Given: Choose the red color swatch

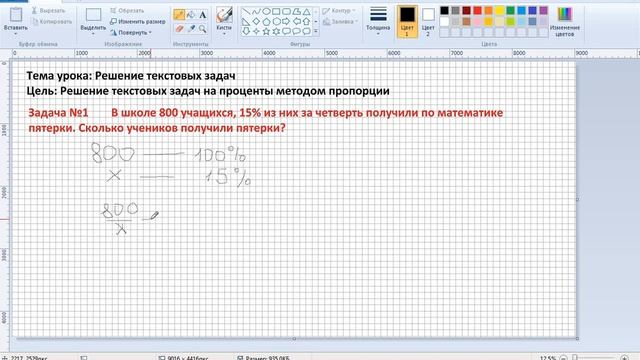Looking at the screenshot, I should (x=478, y=11).
